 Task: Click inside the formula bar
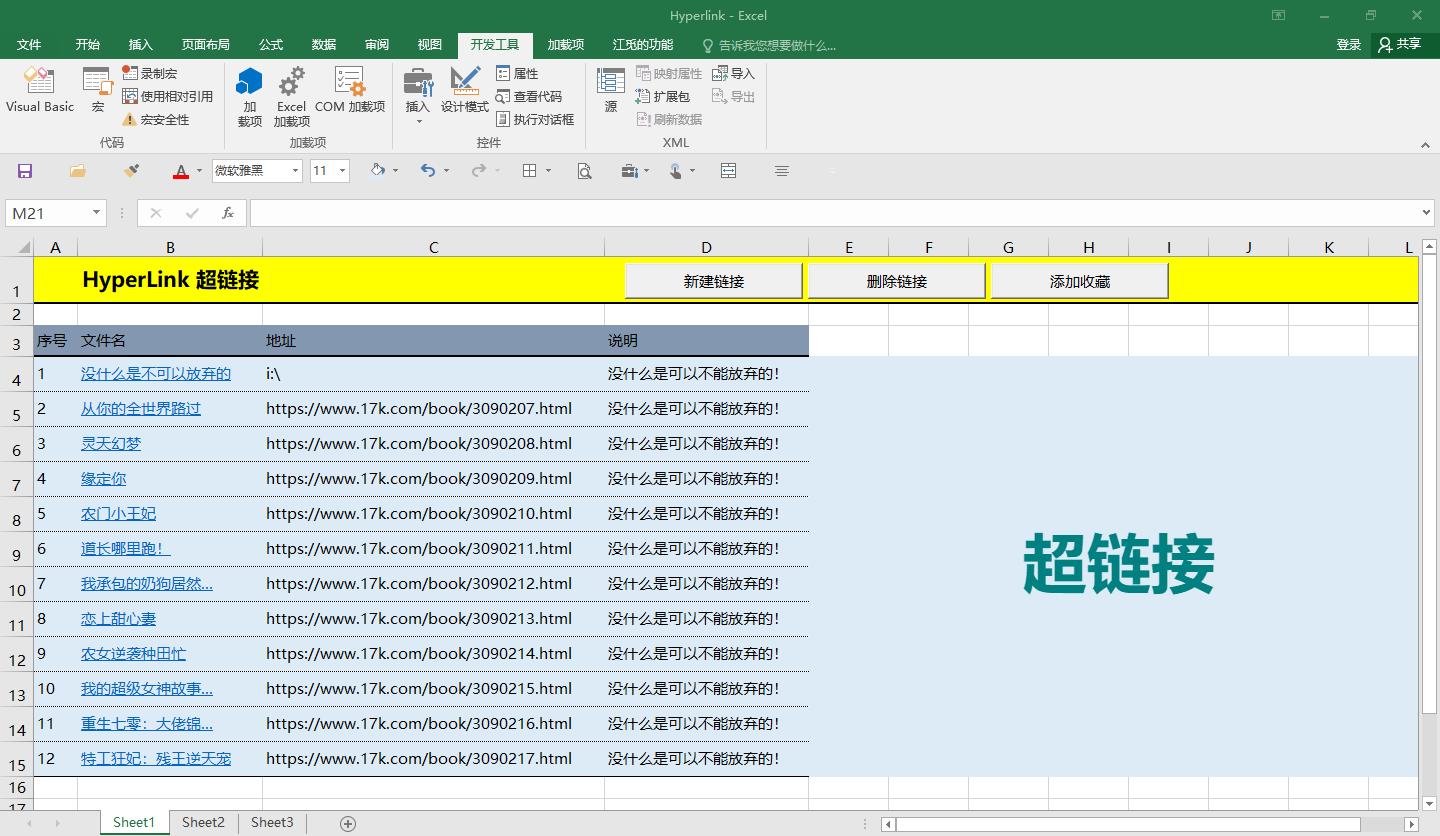click(700, 212)
